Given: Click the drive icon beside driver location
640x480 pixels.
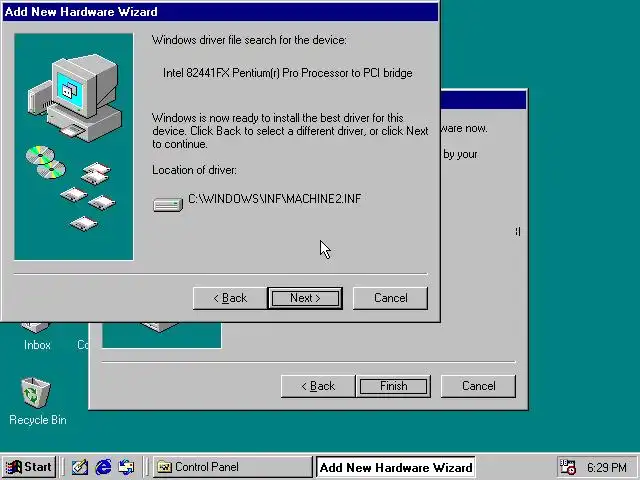Looking at the screenshot, I should pyautogui.click(x=168, y=204).
